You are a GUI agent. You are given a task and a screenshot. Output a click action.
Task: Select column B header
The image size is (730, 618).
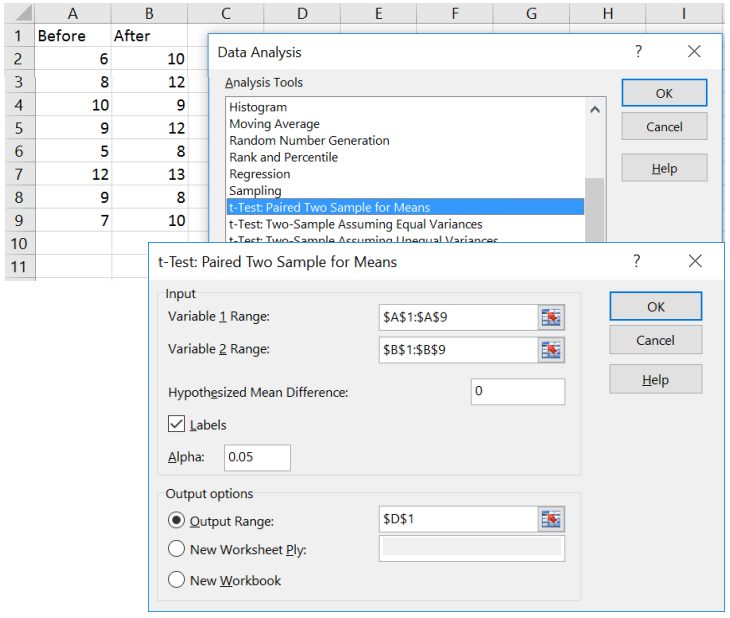click(x=149, y=14)
